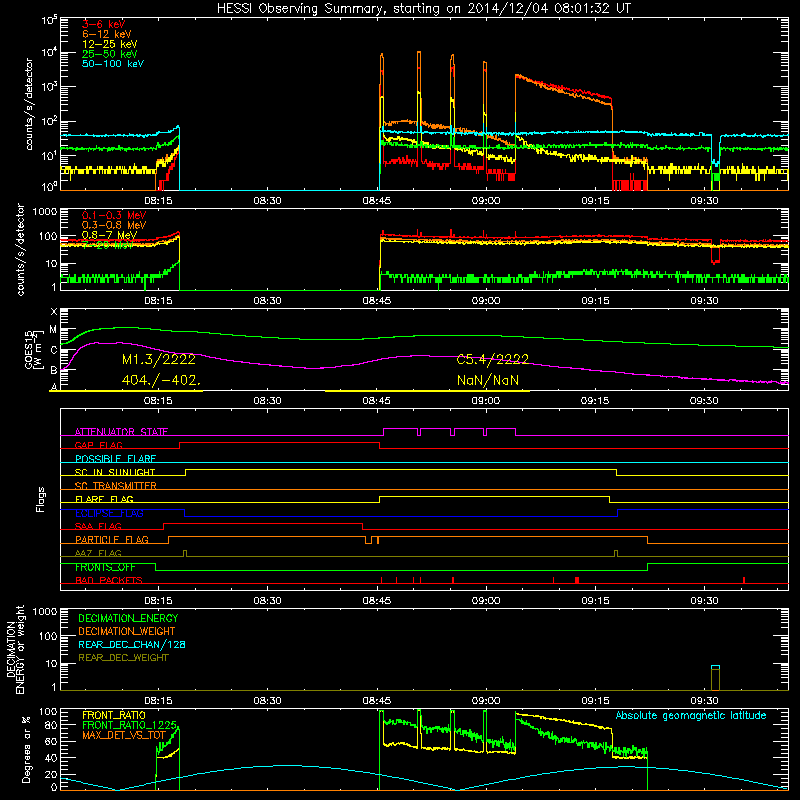The height and width of the screenshot is (800, 800).
Task: Click the 0.3-0.8 MeV legend label
Action: point(114,225)
